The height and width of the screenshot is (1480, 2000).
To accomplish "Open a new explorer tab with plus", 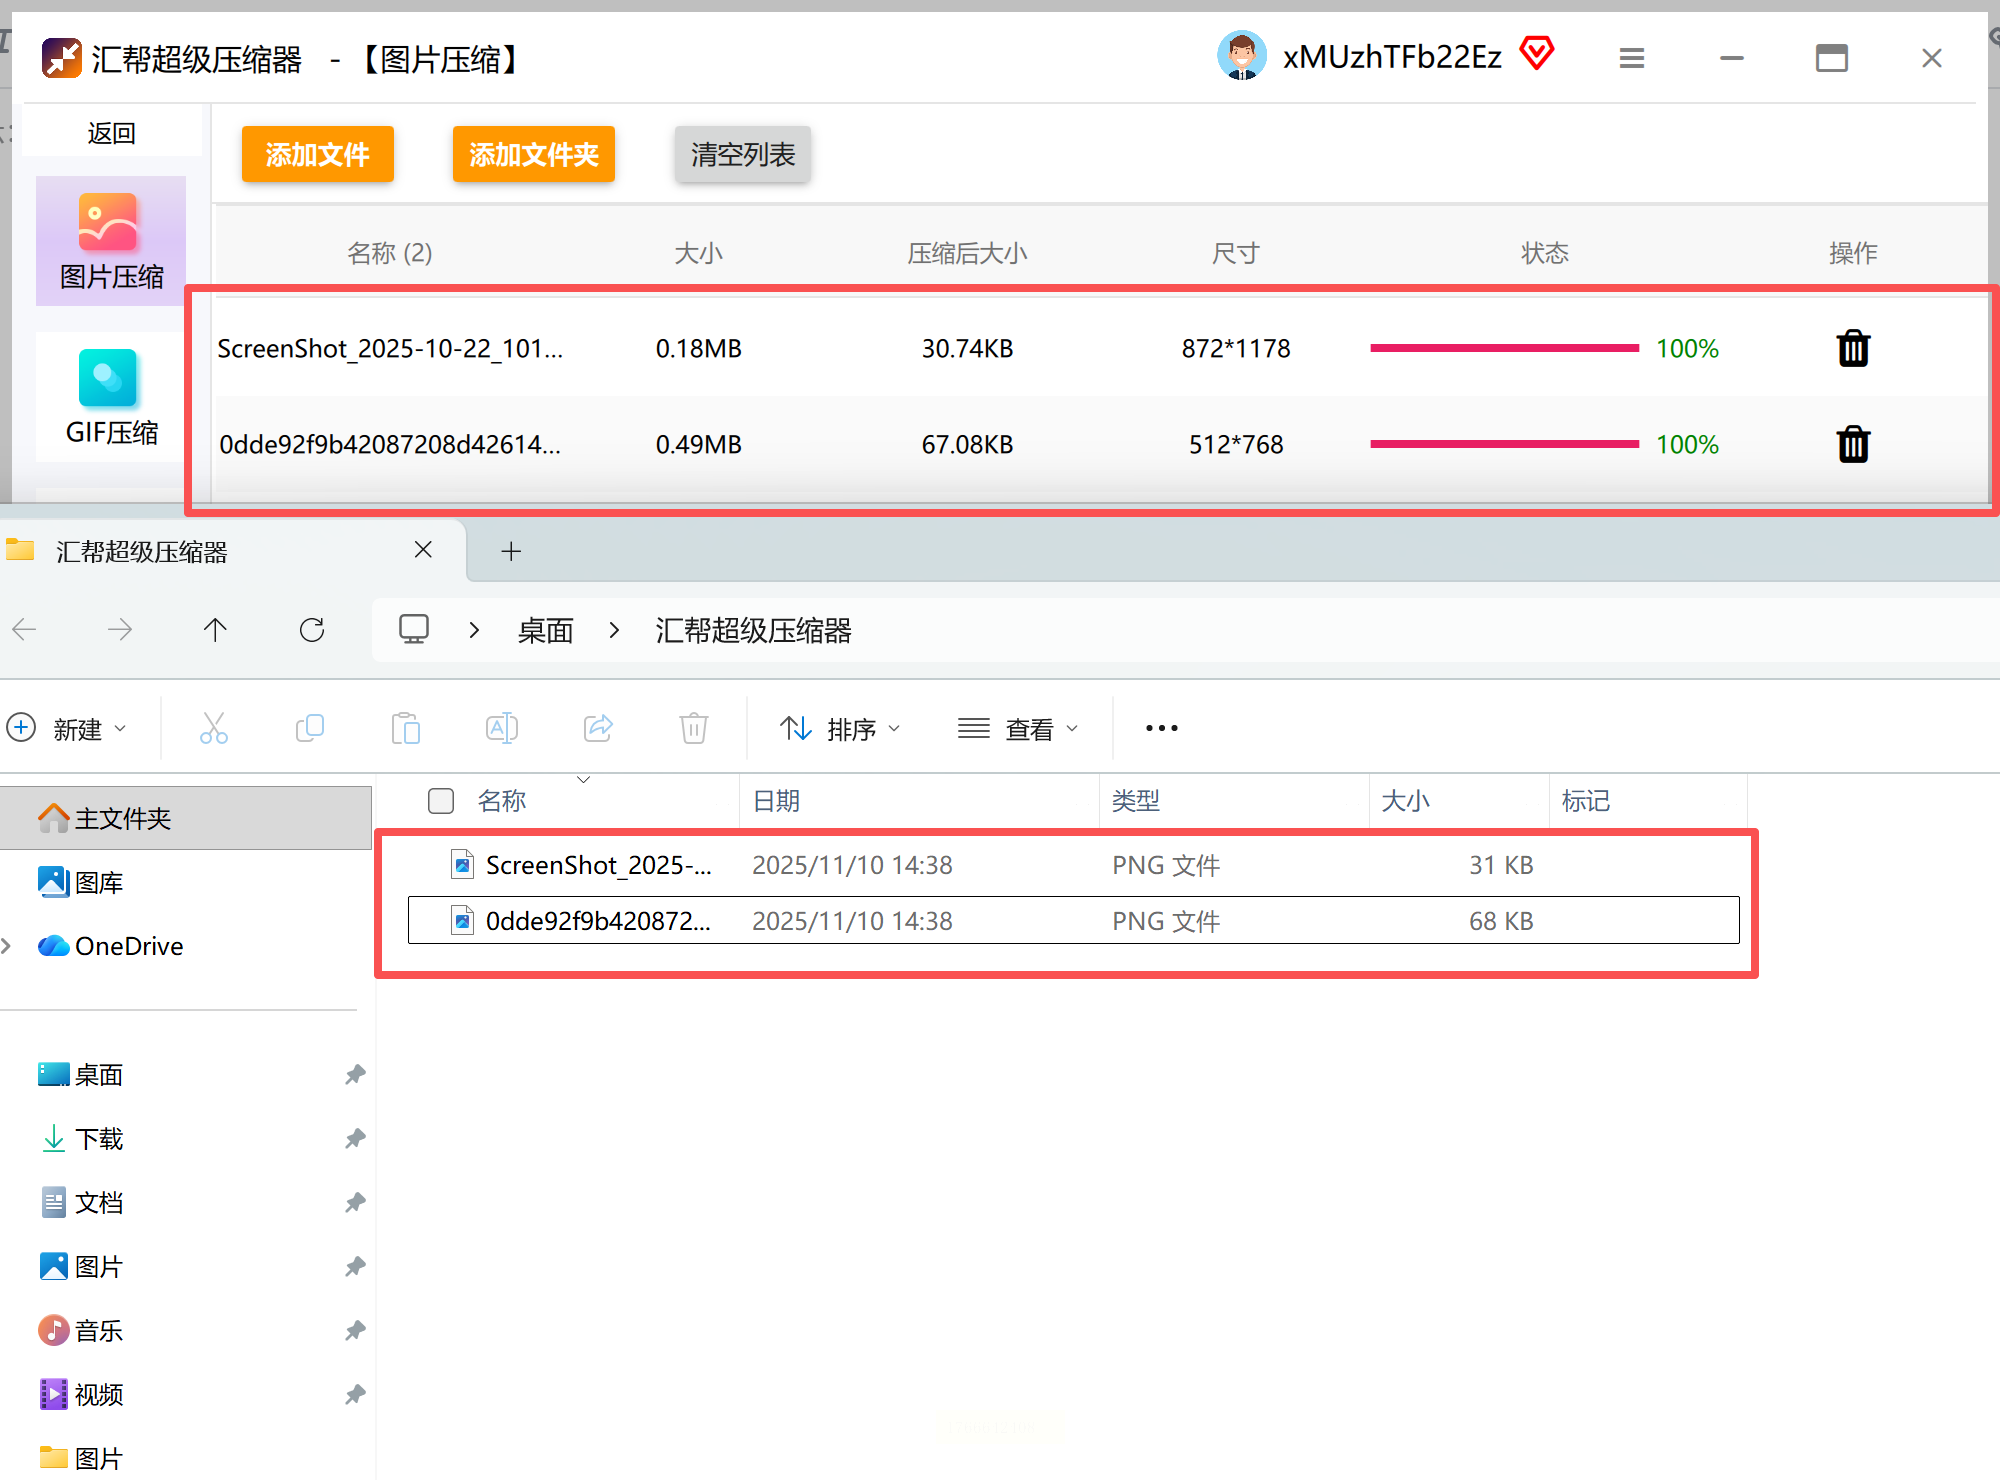I will tap(511, 551).
